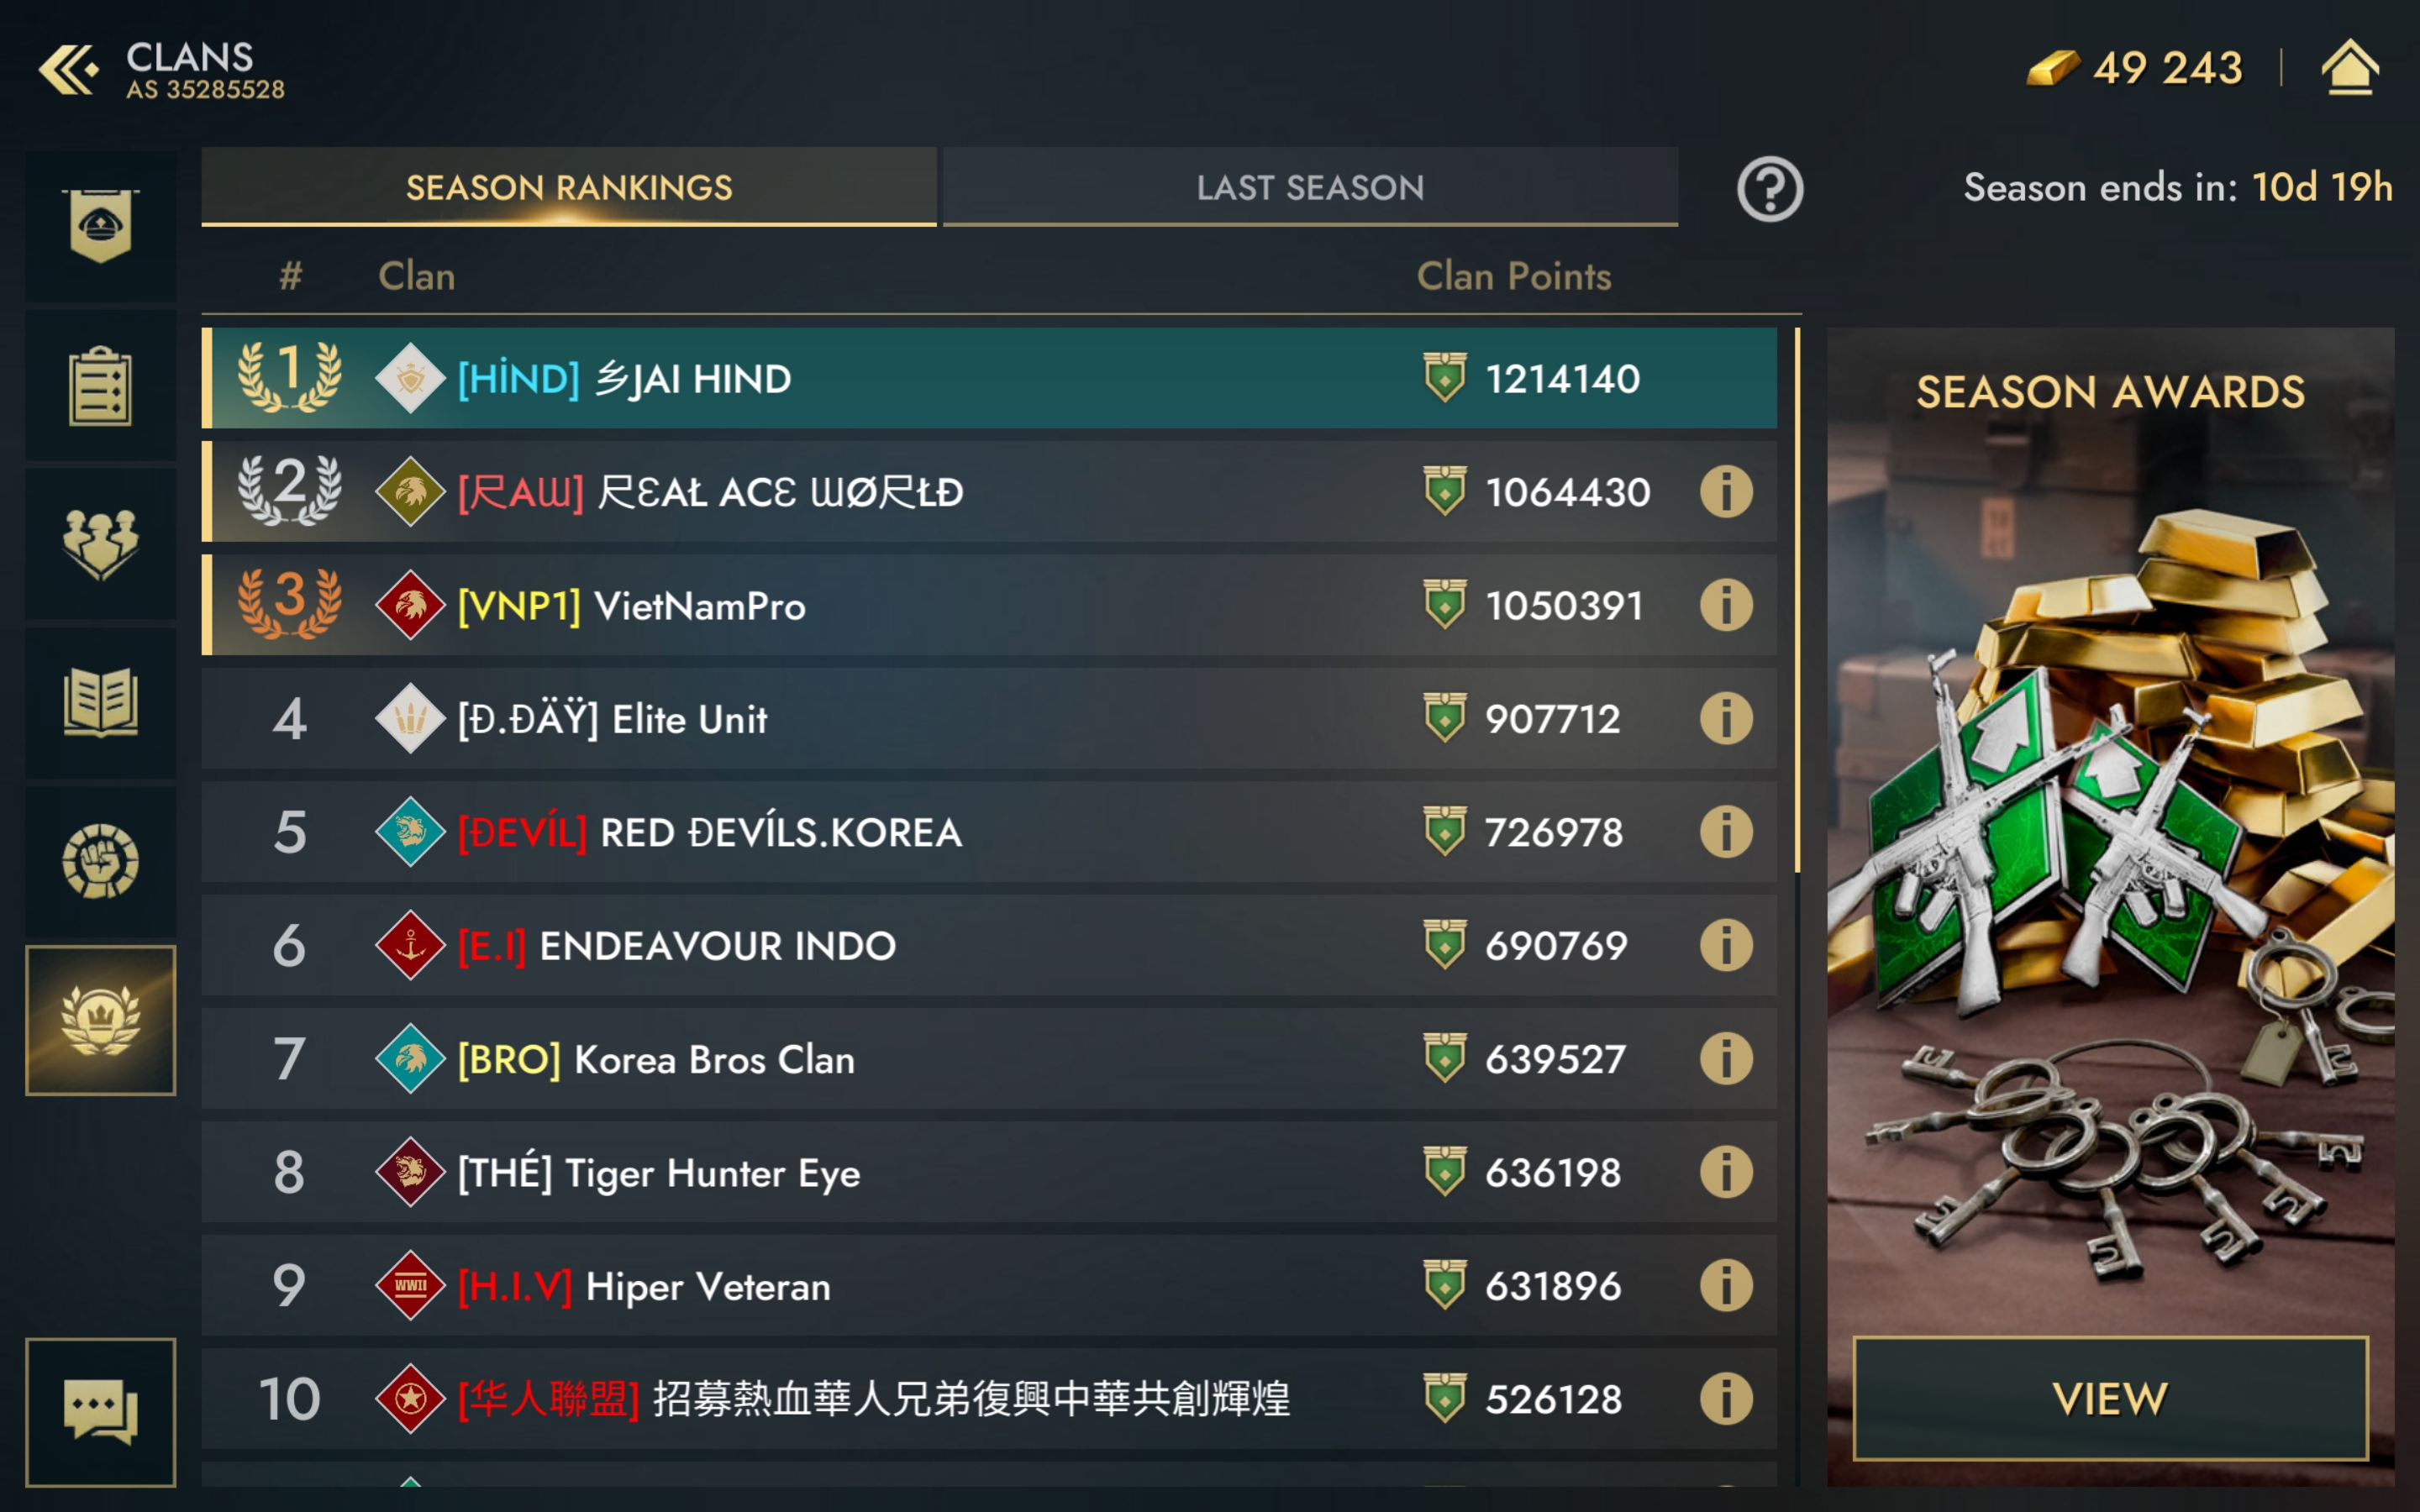Viewport: 2420px width, 1512px height.
Task: Select the JAI HIND top-ranked clan row
Action: (989, 378)
